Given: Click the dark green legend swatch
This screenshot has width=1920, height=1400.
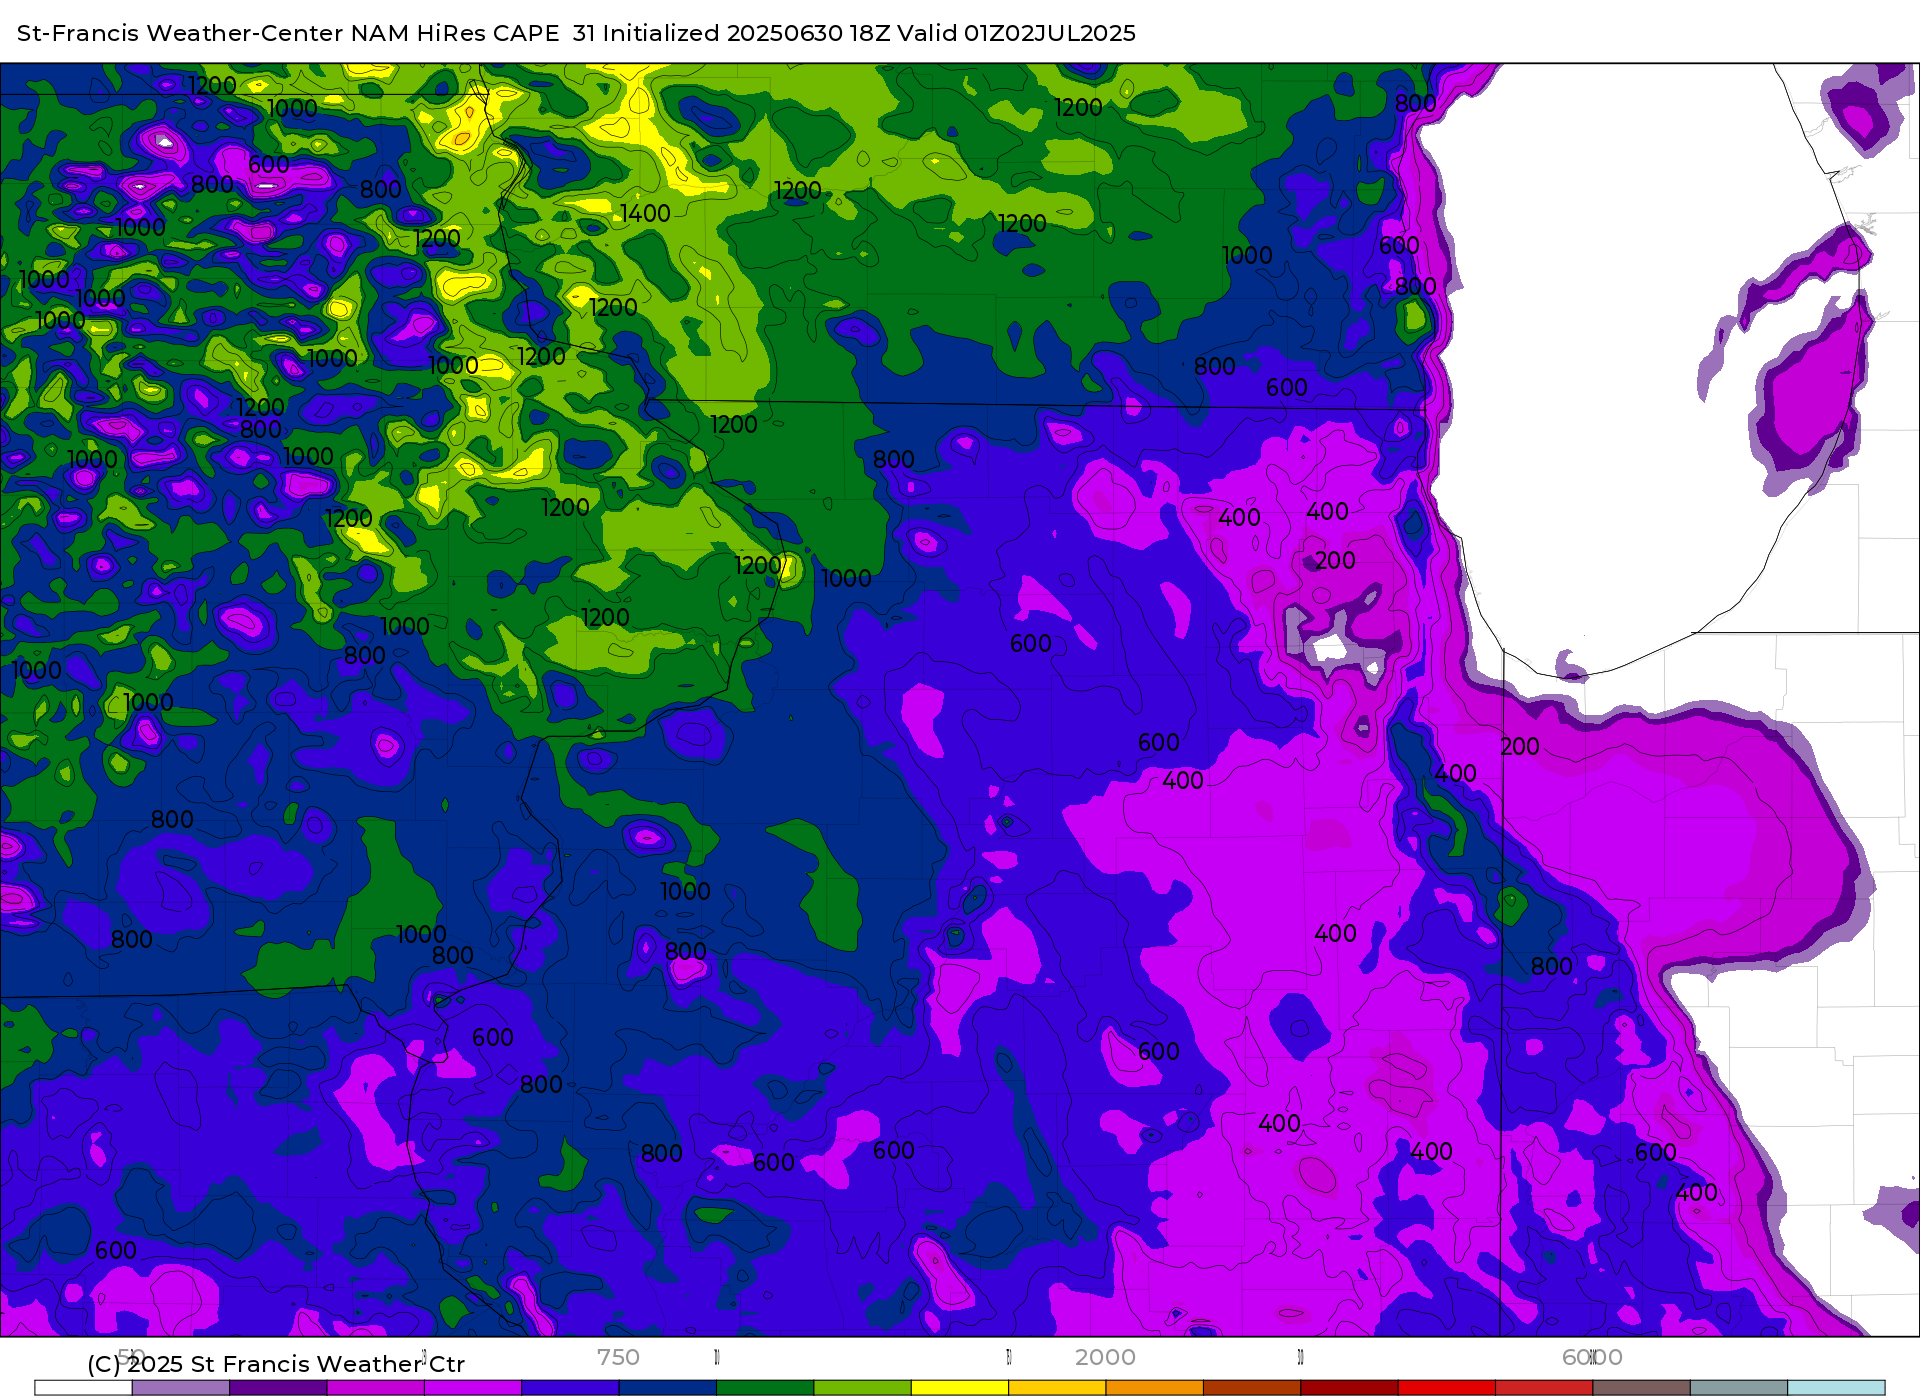Looking at the screenshot, I should coord(765,1388).
